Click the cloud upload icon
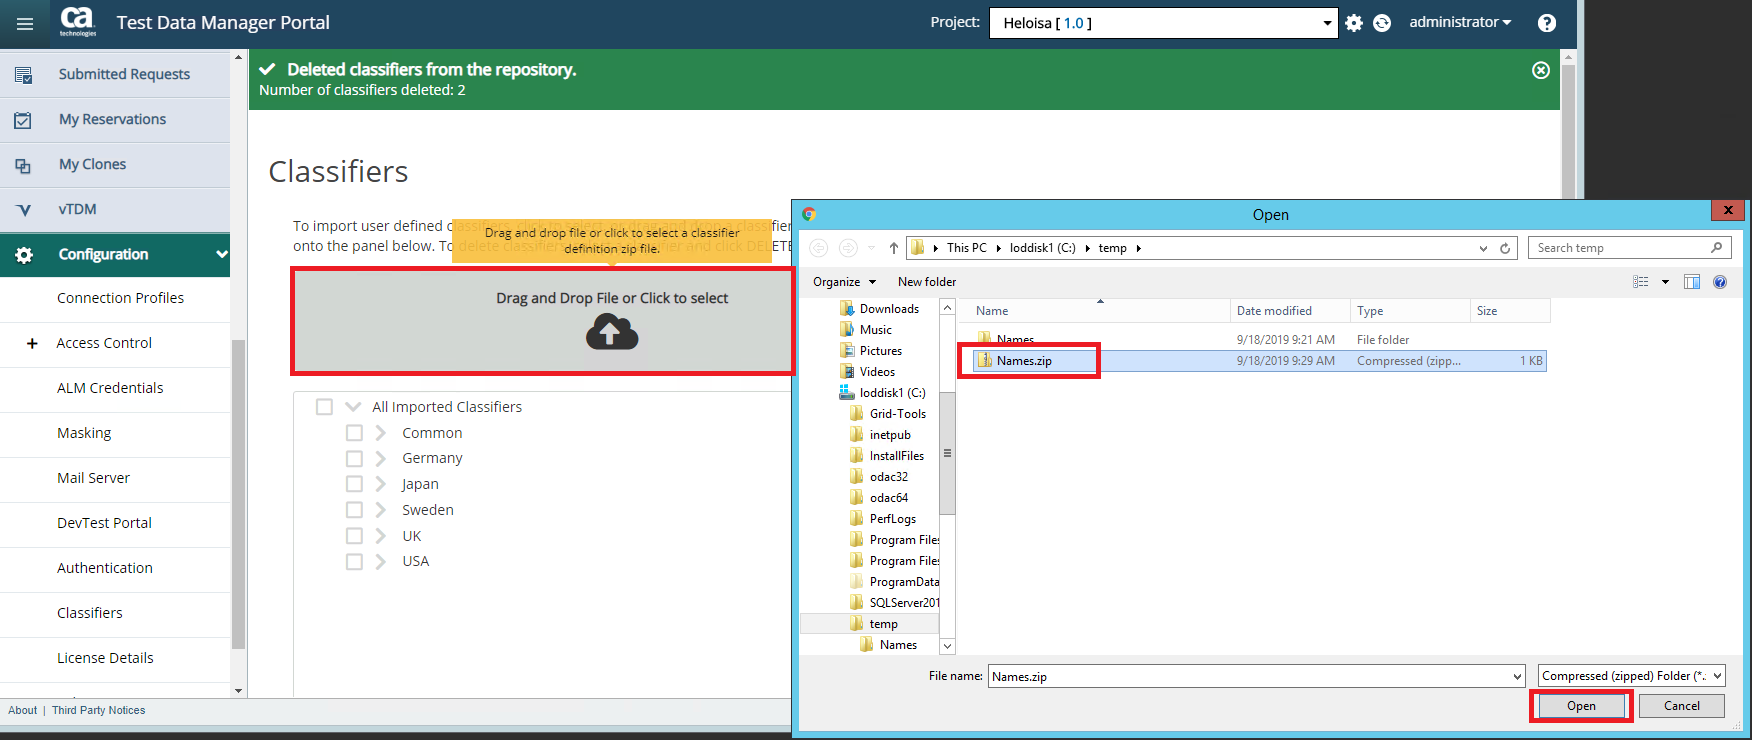Screen dimensions: 1752x740 pyautogui.click(x=612, y=331)
